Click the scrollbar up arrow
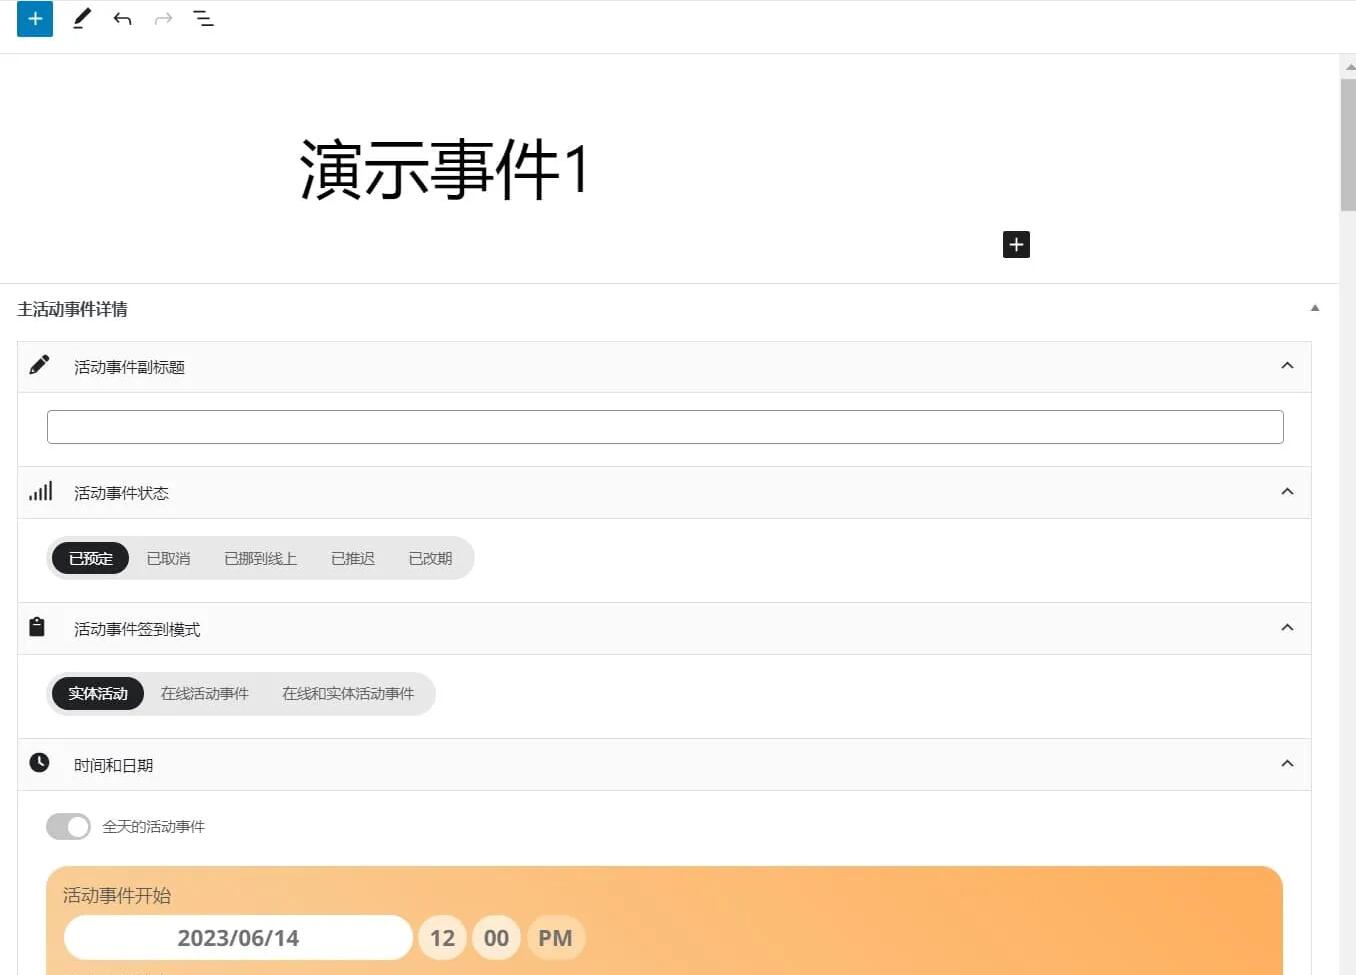Screen dimensions: 1356x975 tap(1348, 66)
